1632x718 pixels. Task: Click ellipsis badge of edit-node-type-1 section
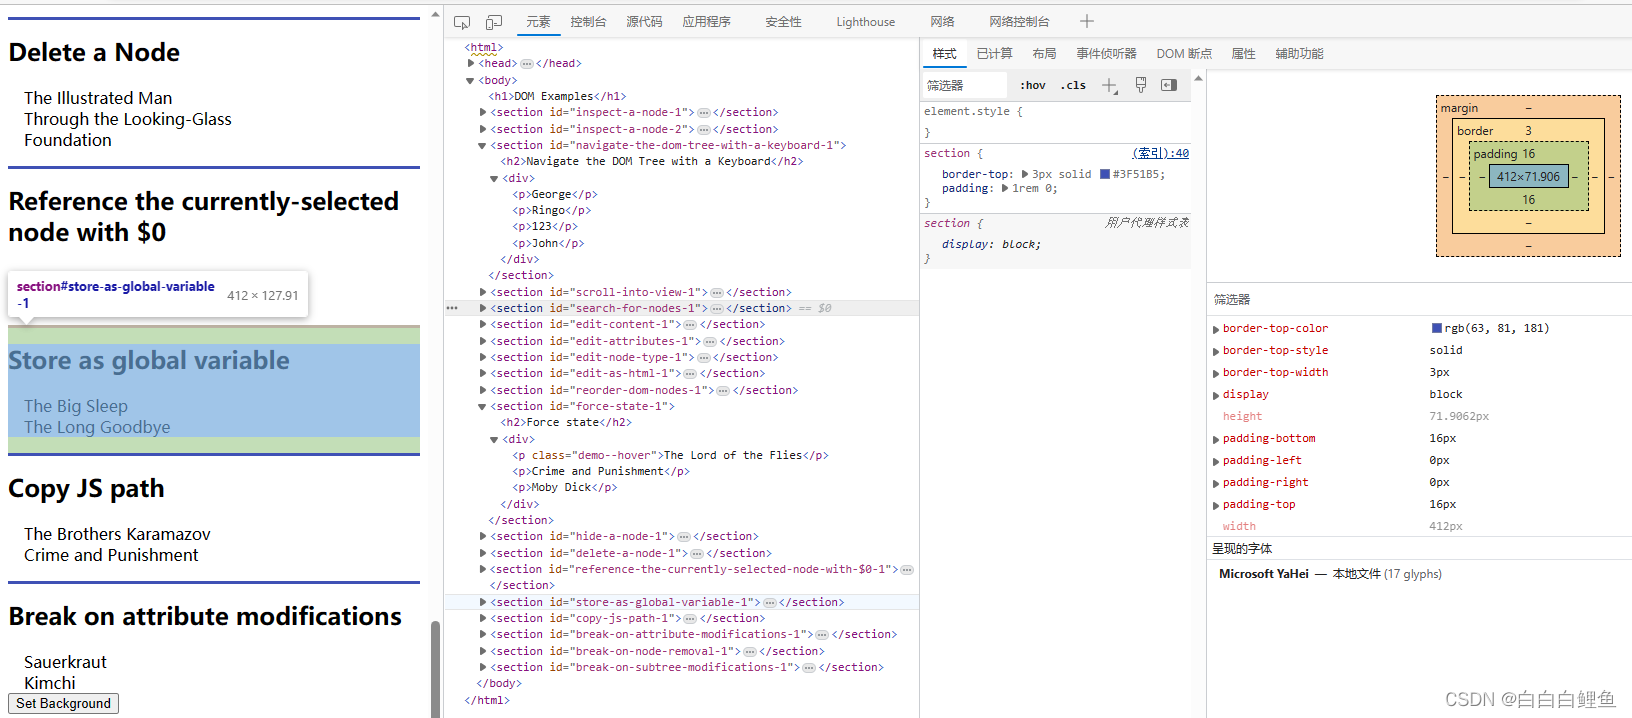point(704,358)
